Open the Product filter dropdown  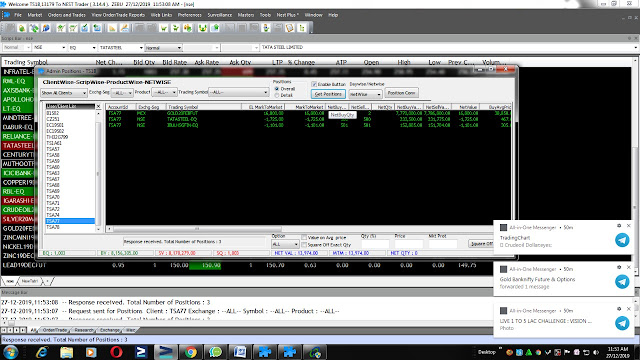(x=164, y=93)
